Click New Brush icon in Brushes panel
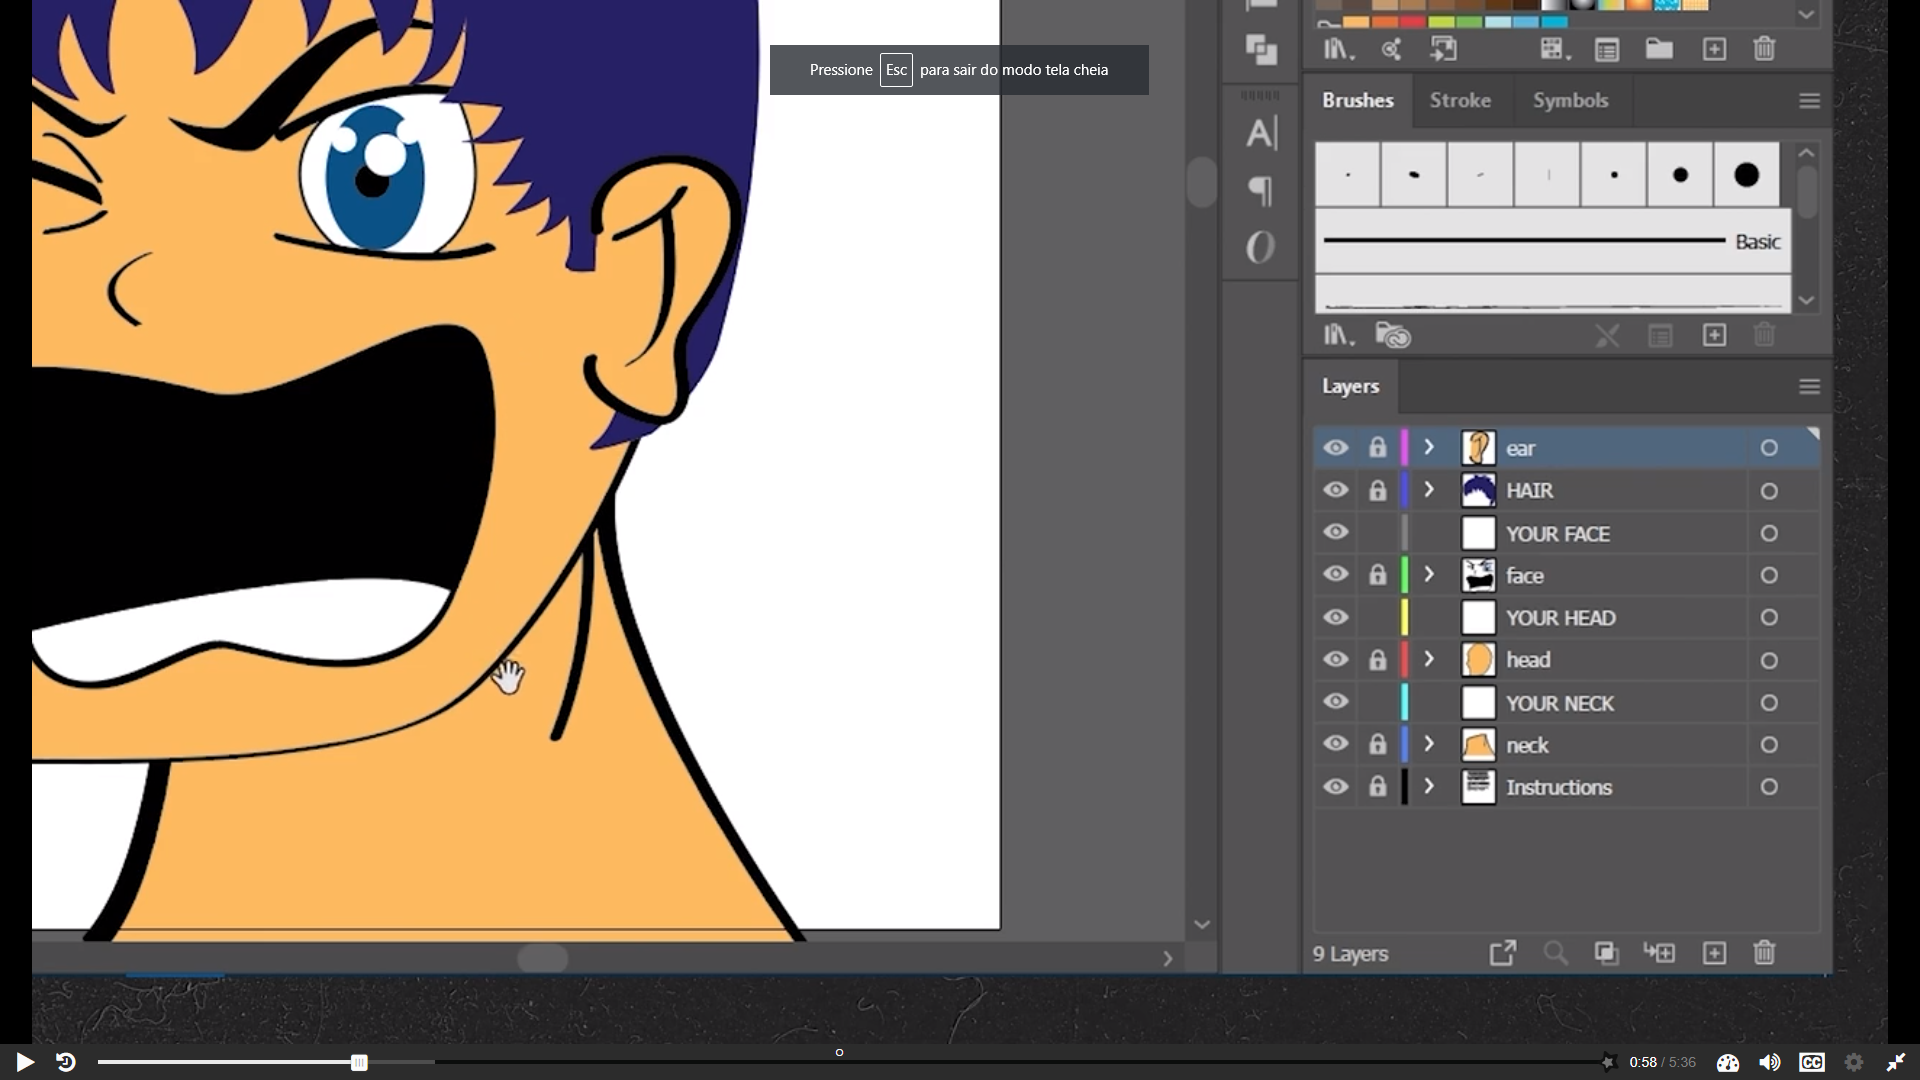This screenshot has width=1920, height=1080. tap(1714, 335)
